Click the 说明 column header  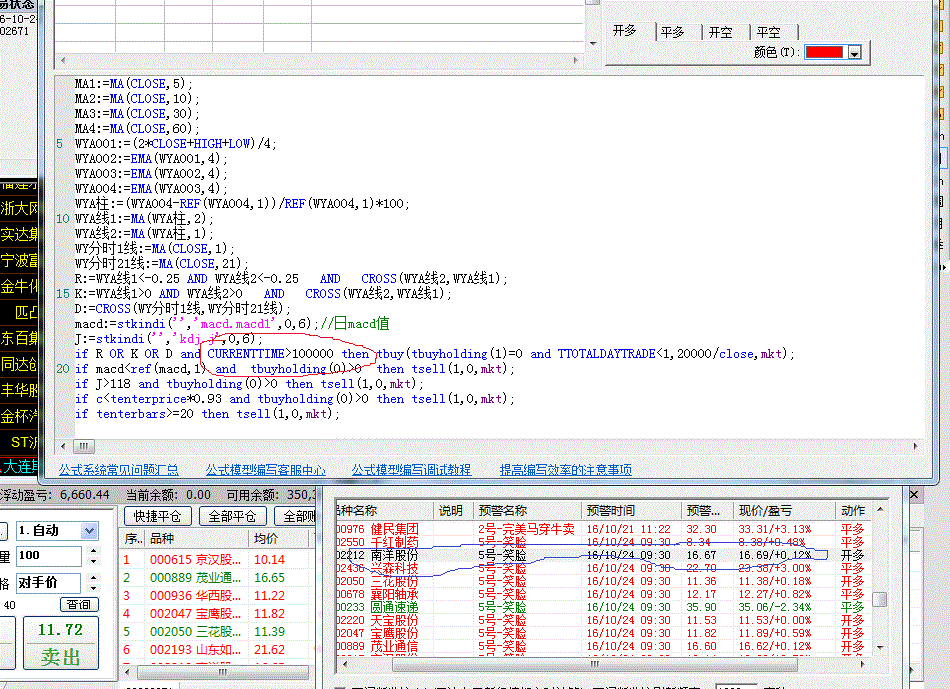click(453, 511)
